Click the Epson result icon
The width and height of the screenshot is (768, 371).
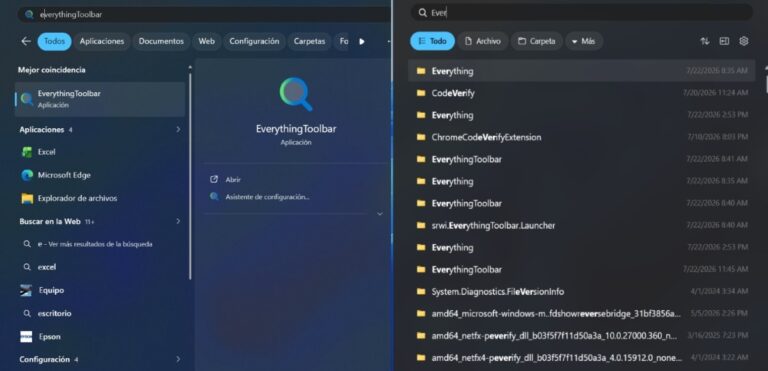26,337
